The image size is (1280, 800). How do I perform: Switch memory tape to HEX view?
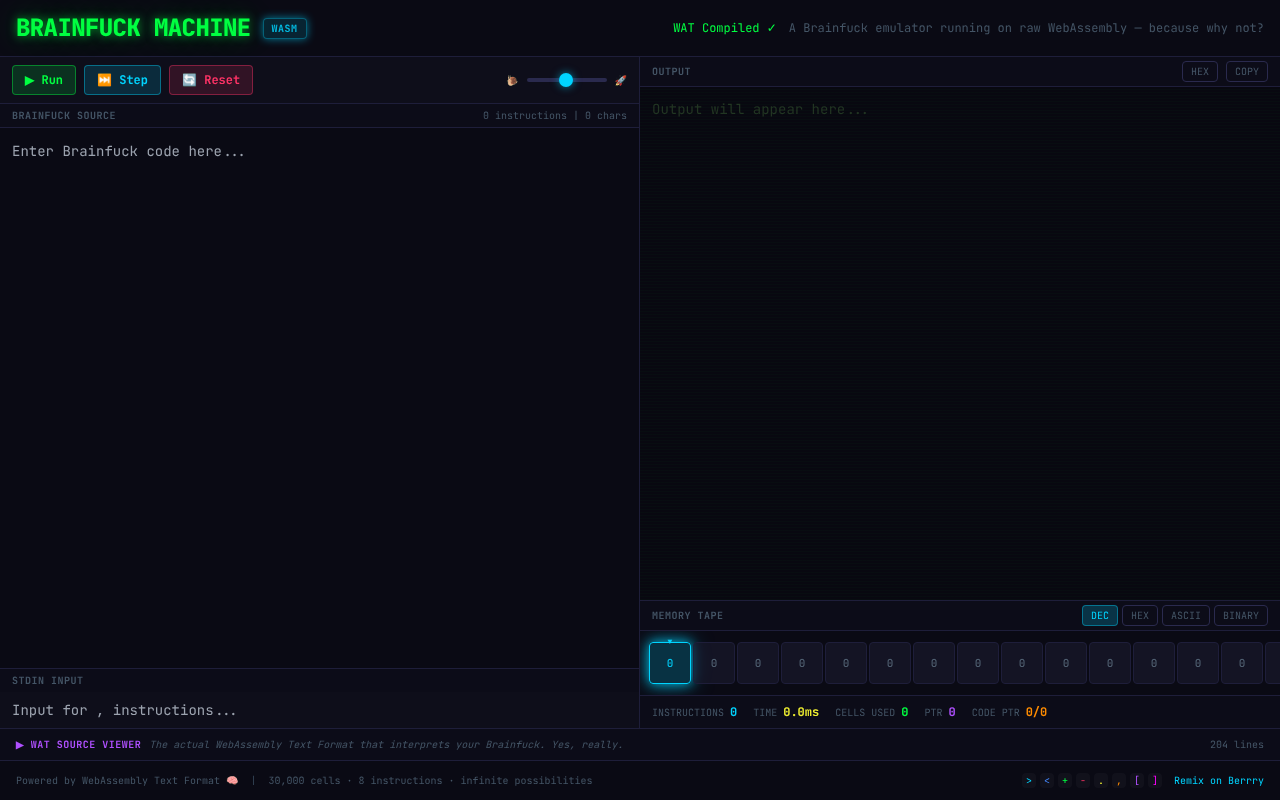(1140, 616)
